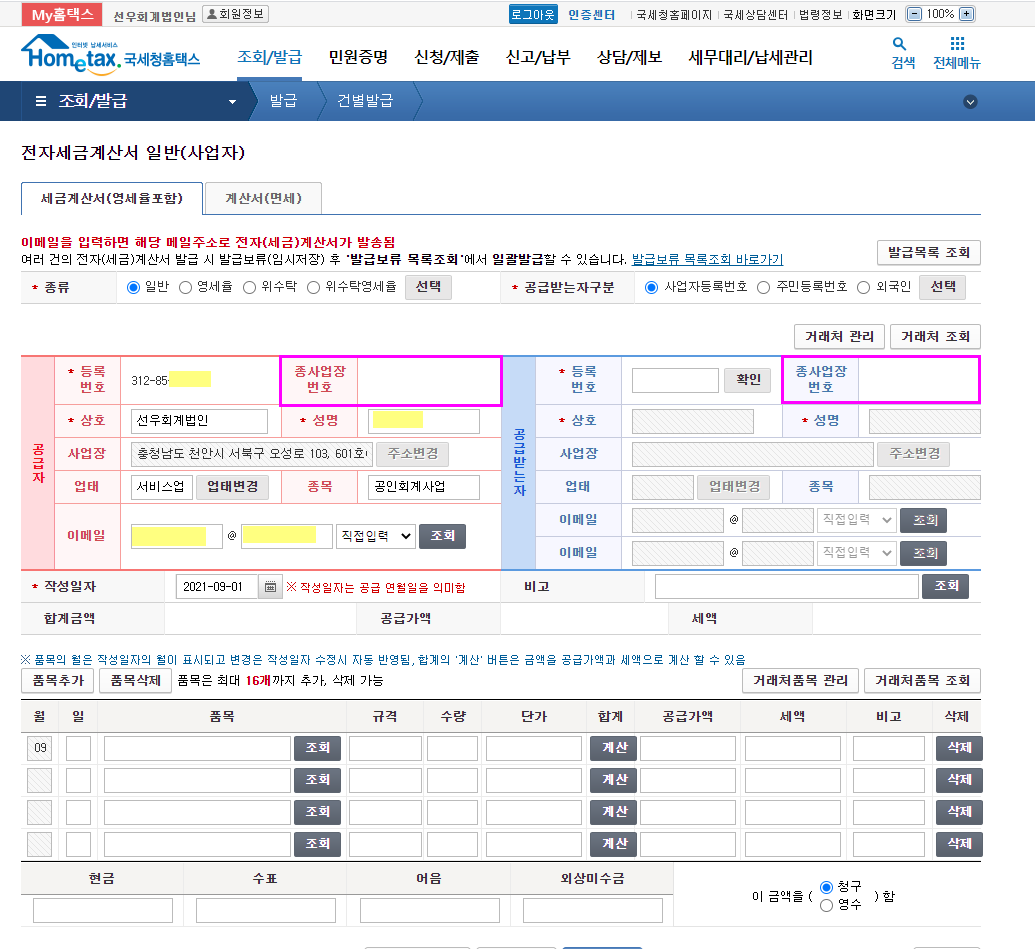Open 조회/발급 top menu
This screenshot has width=1035, height=949.
(269, 57)
